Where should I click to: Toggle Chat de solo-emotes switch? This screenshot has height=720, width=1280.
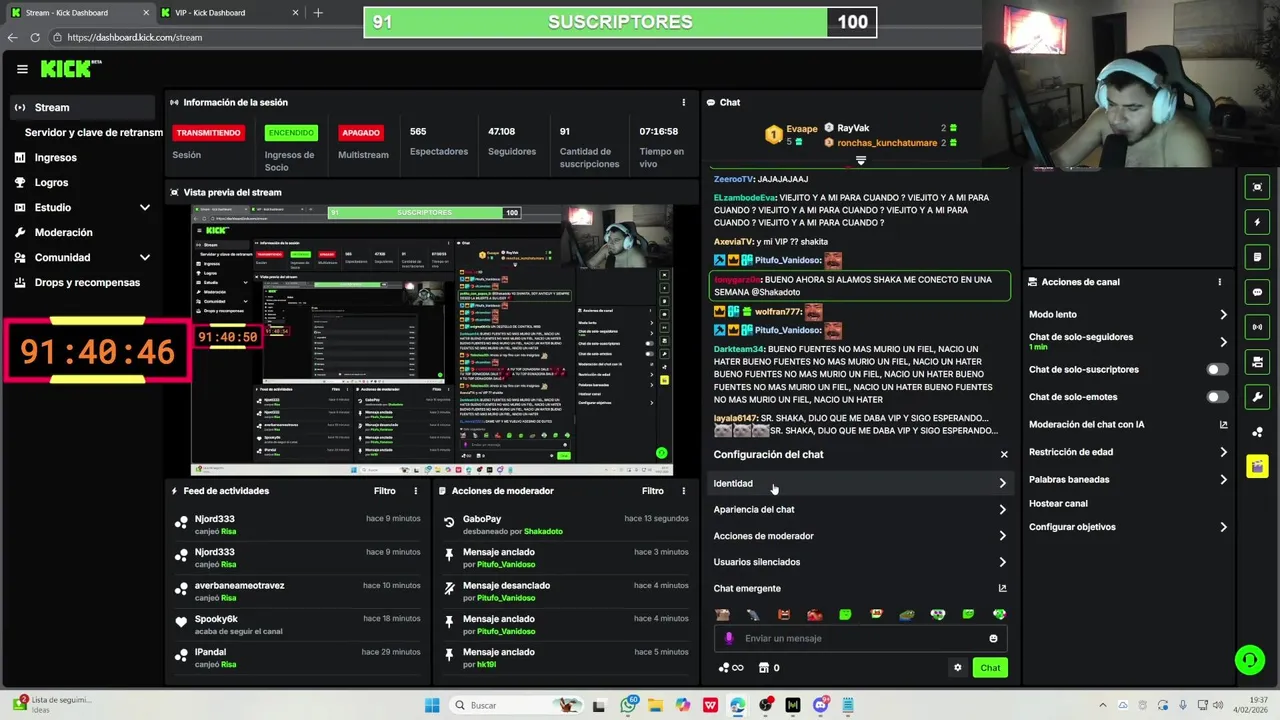(x=1217, y=397)
